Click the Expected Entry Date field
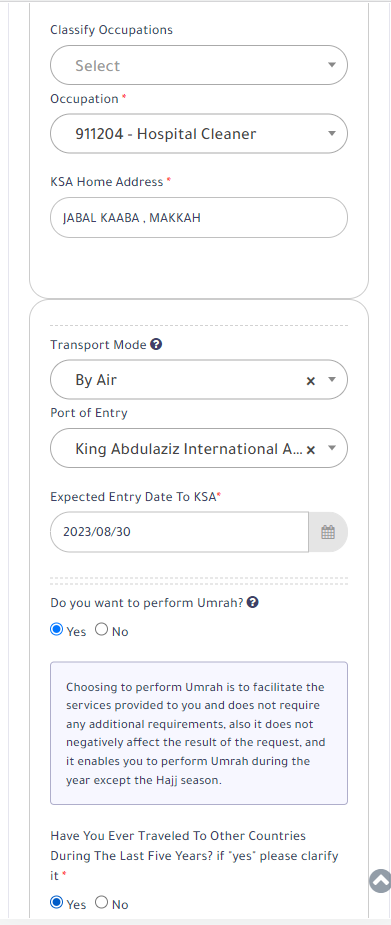The image size is (391, 925). point(179,532)
